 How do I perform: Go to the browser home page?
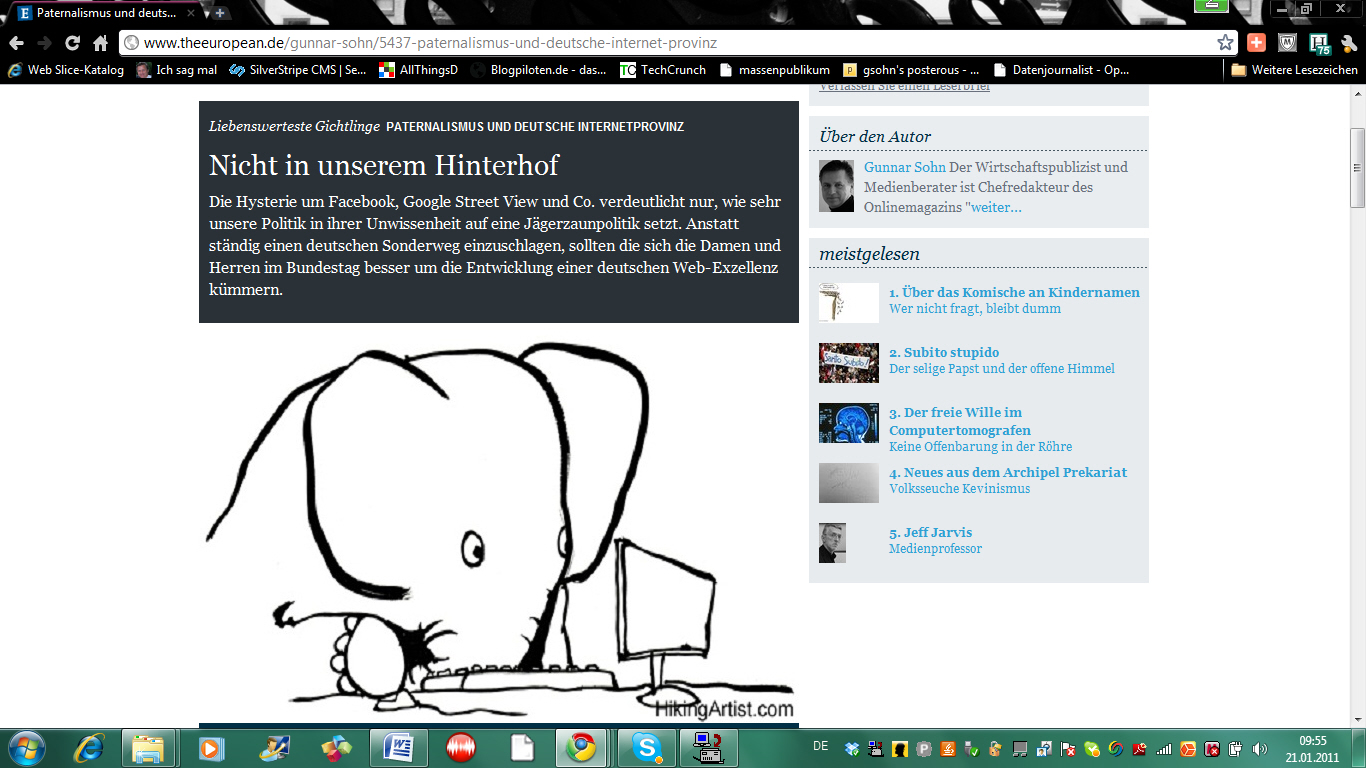pos(100,43)
